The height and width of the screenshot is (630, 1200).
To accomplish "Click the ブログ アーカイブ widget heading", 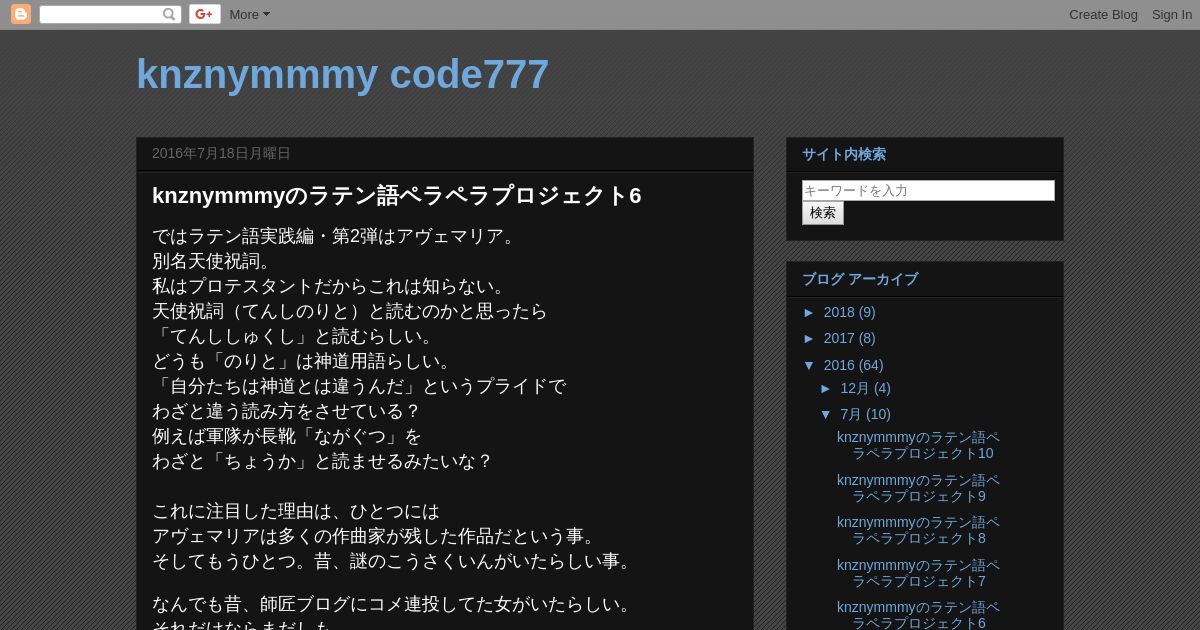I will coord(860,279).
